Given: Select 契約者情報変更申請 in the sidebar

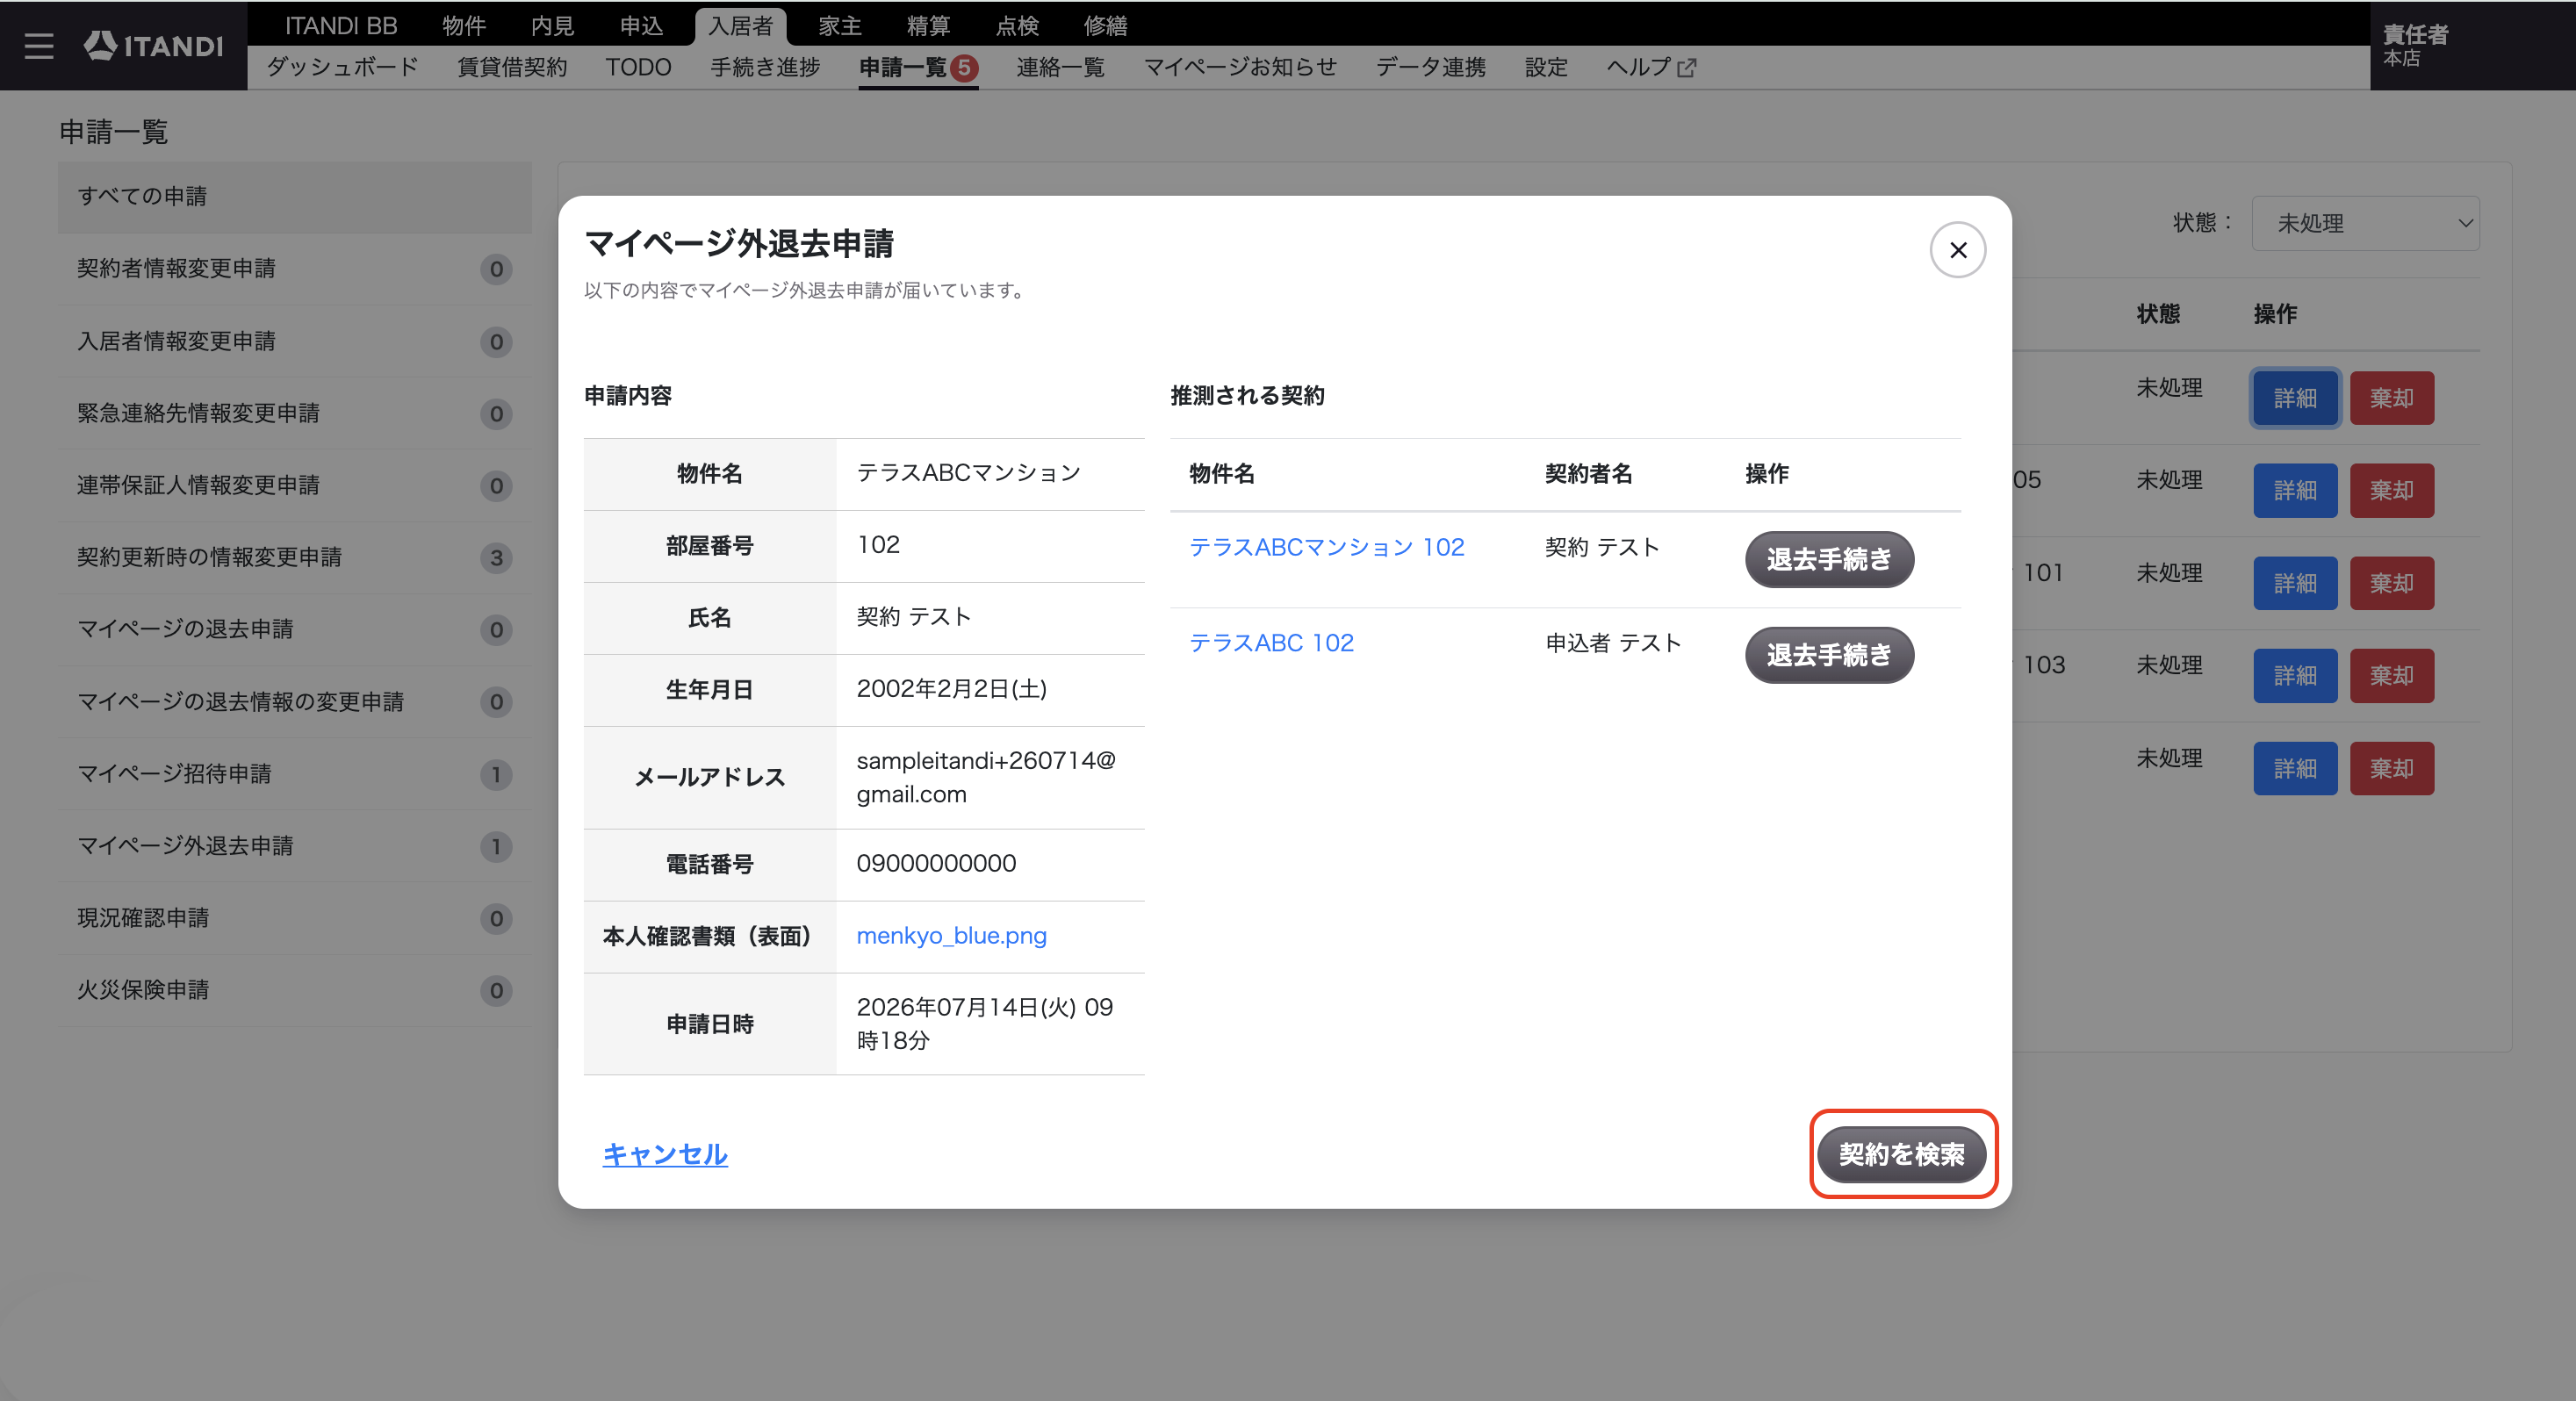Looking at the screenshot, I should point(295,269).
